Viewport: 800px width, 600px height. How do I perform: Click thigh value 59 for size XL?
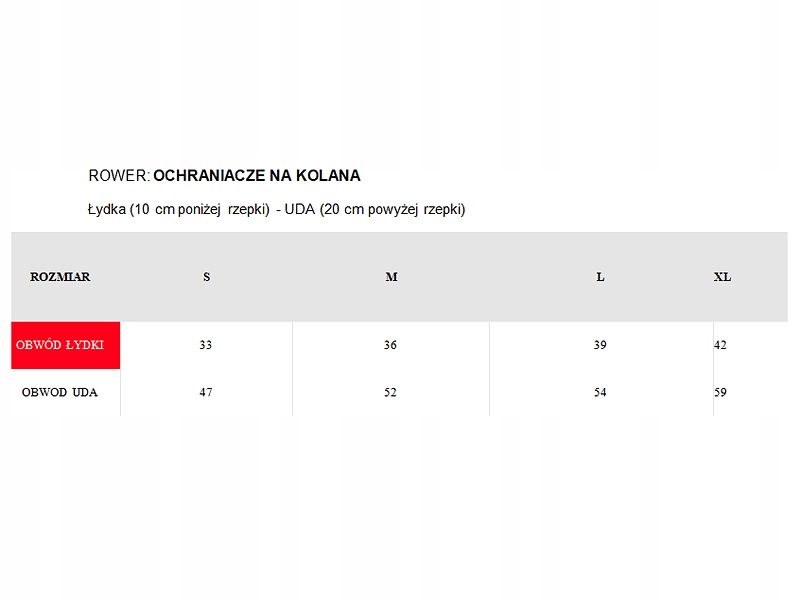720,393
